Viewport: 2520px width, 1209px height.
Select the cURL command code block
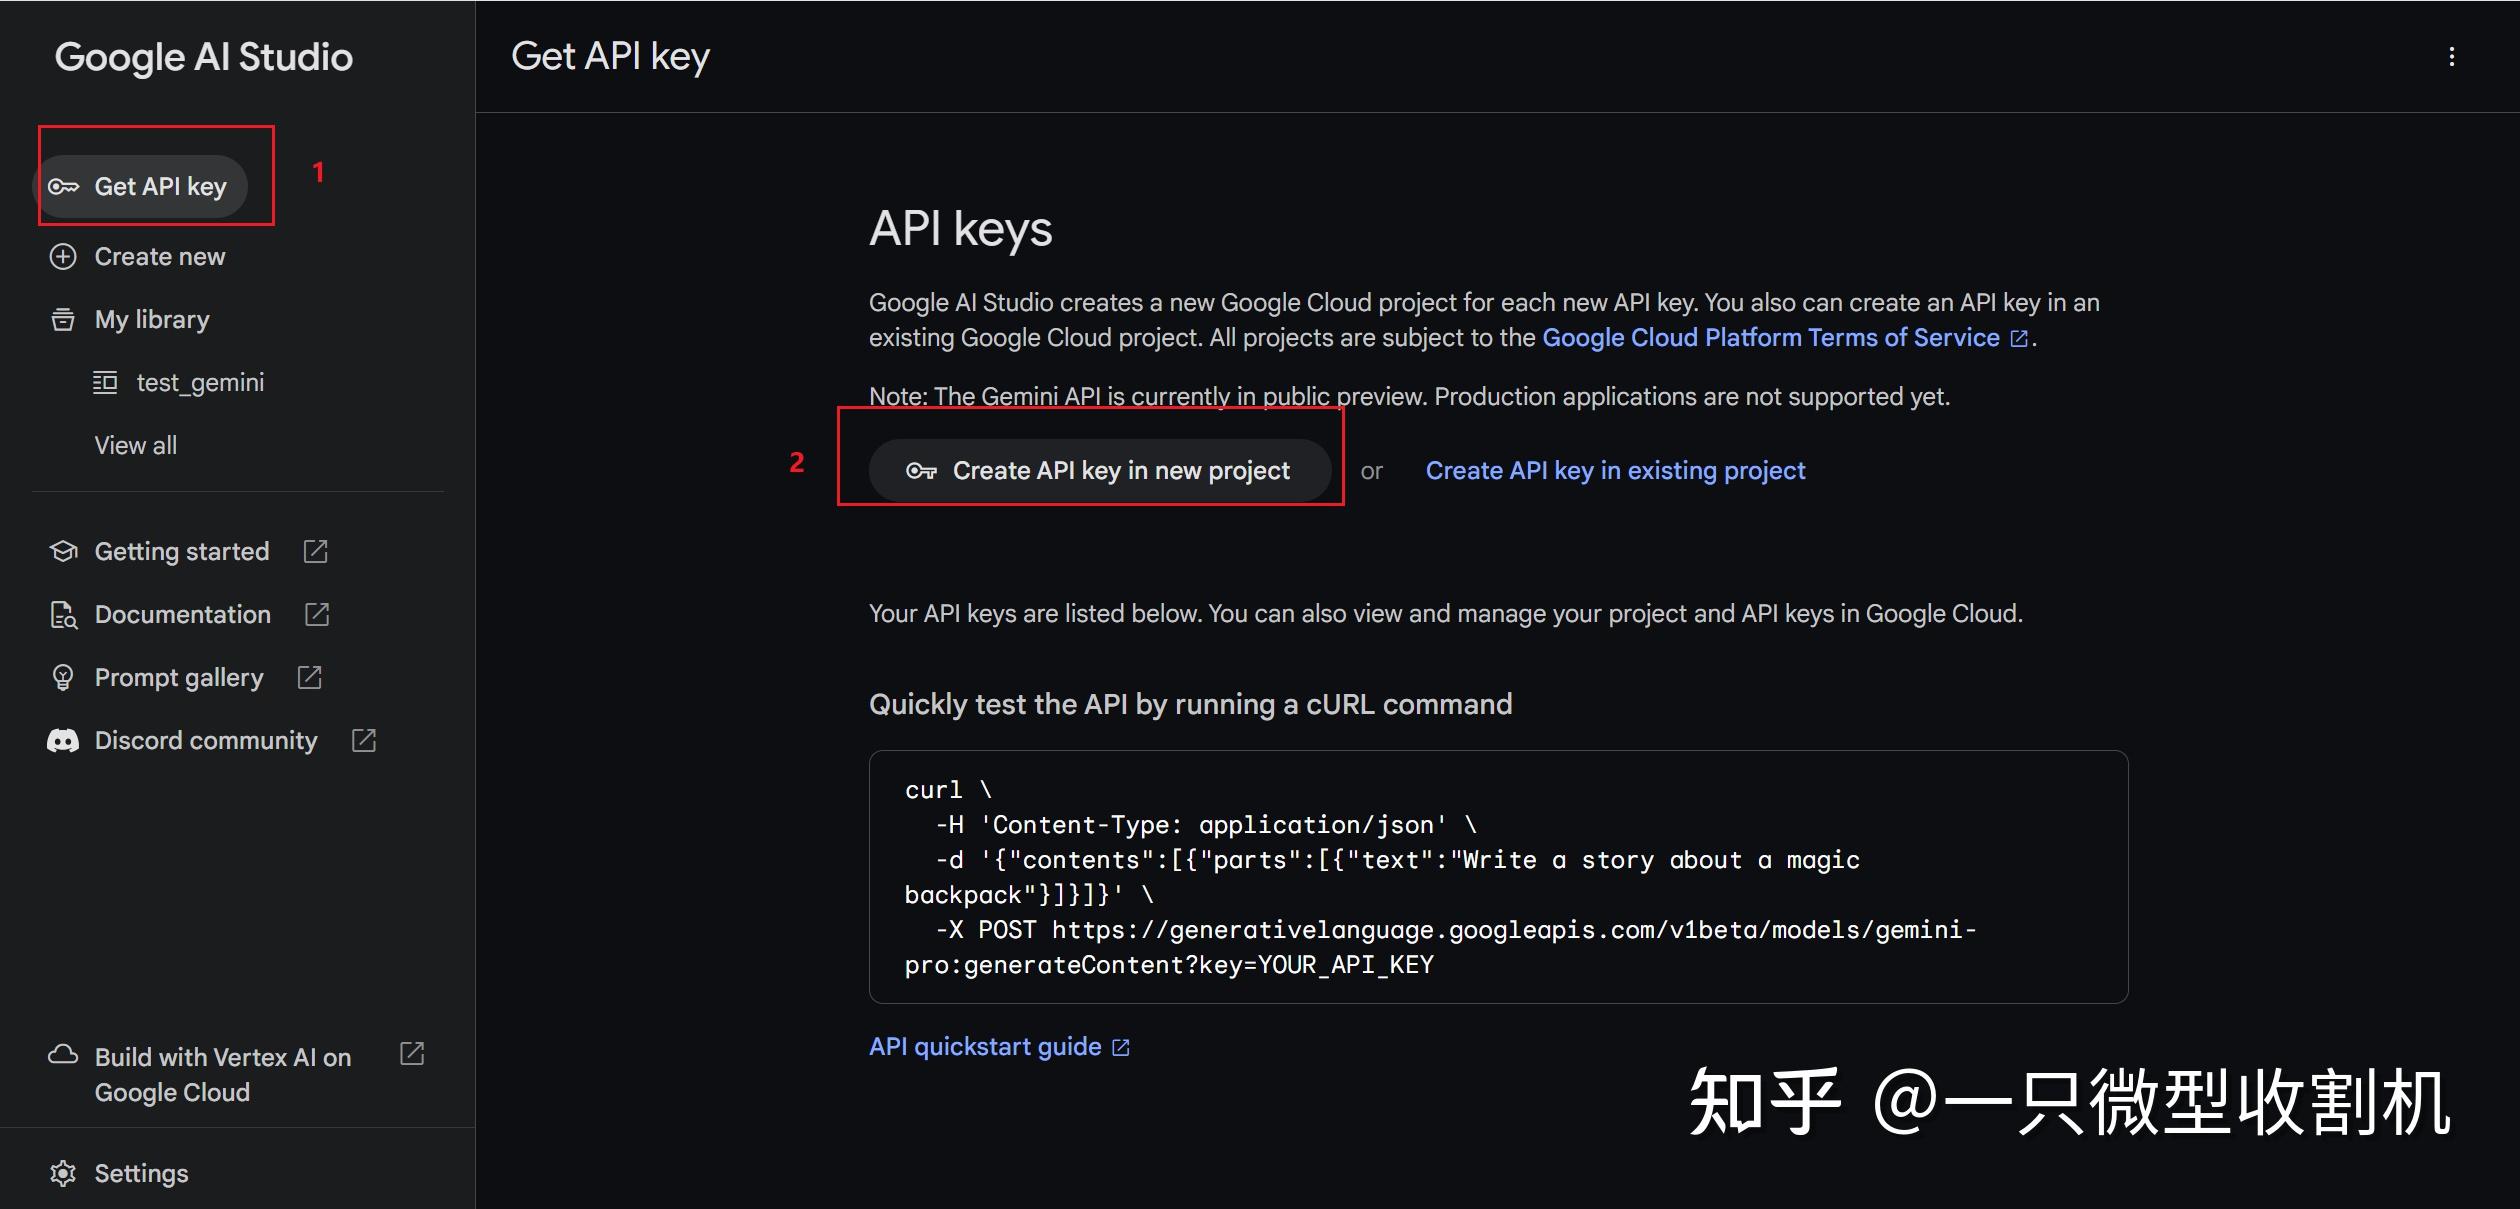(1498, 878)
